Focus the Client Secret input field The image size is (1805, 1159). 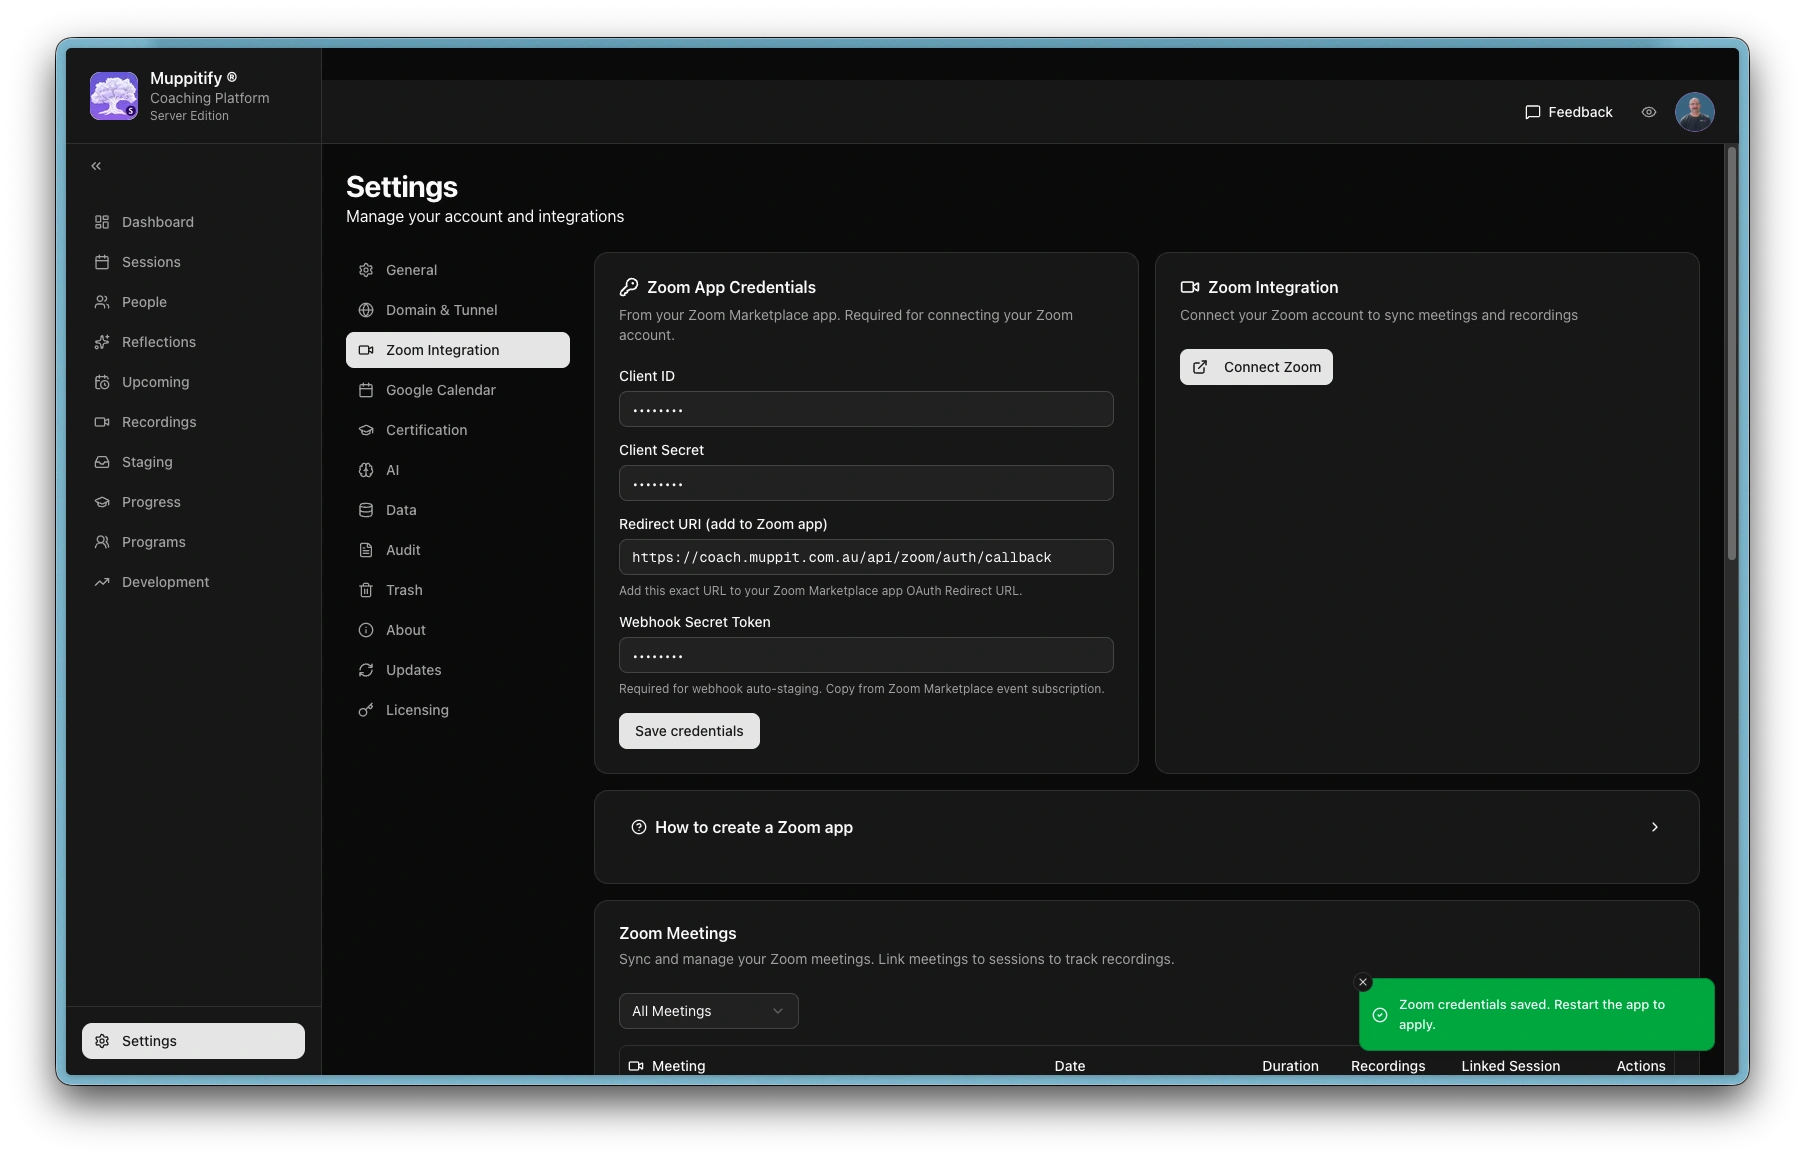tap(866, 483)
